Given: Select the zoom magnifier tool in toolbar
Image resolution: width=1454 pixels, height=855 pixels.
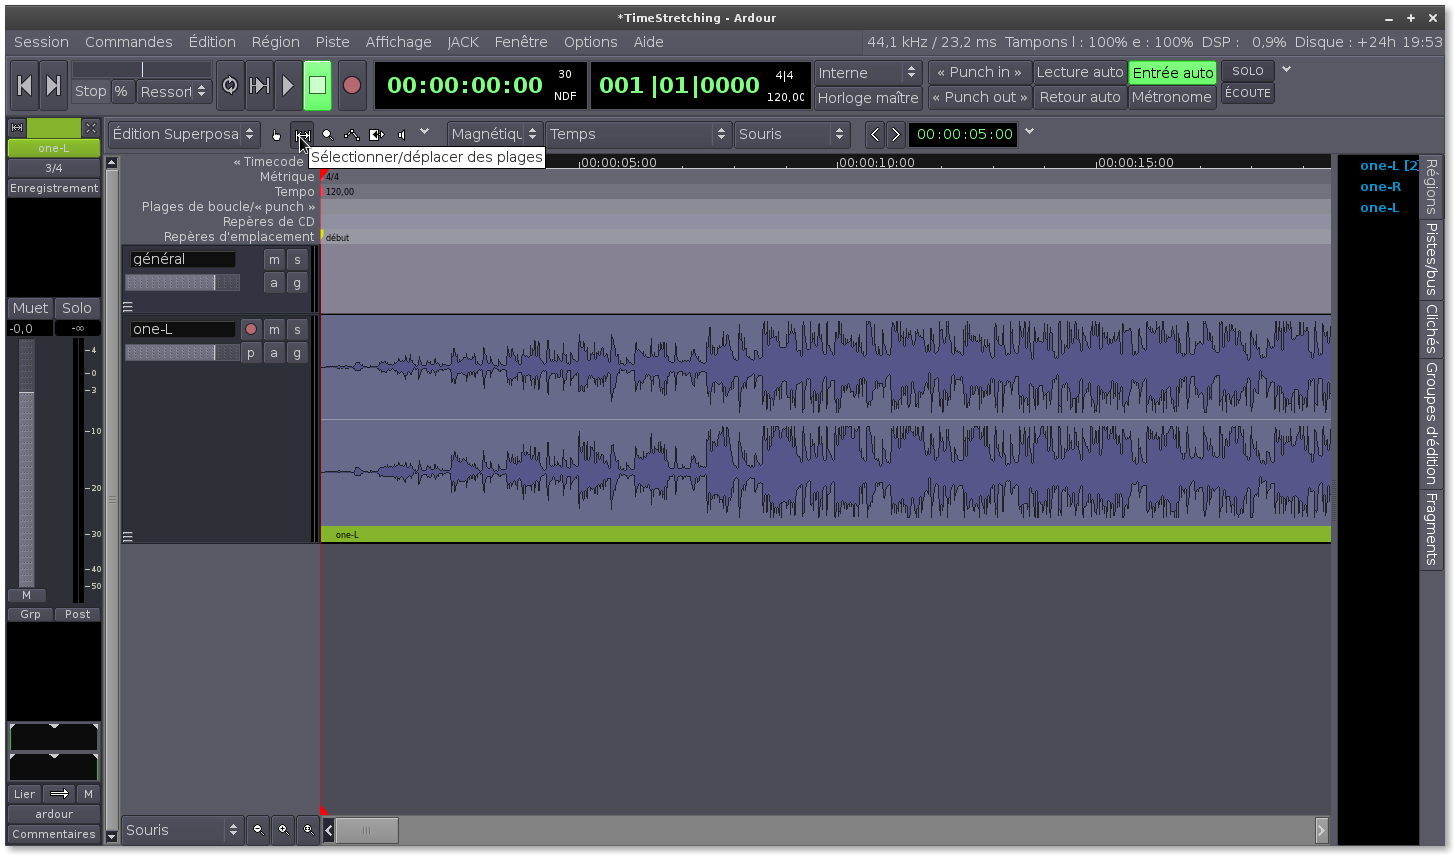Looking at the screenshot, I should pyautogui.click(x=327, y=135).
